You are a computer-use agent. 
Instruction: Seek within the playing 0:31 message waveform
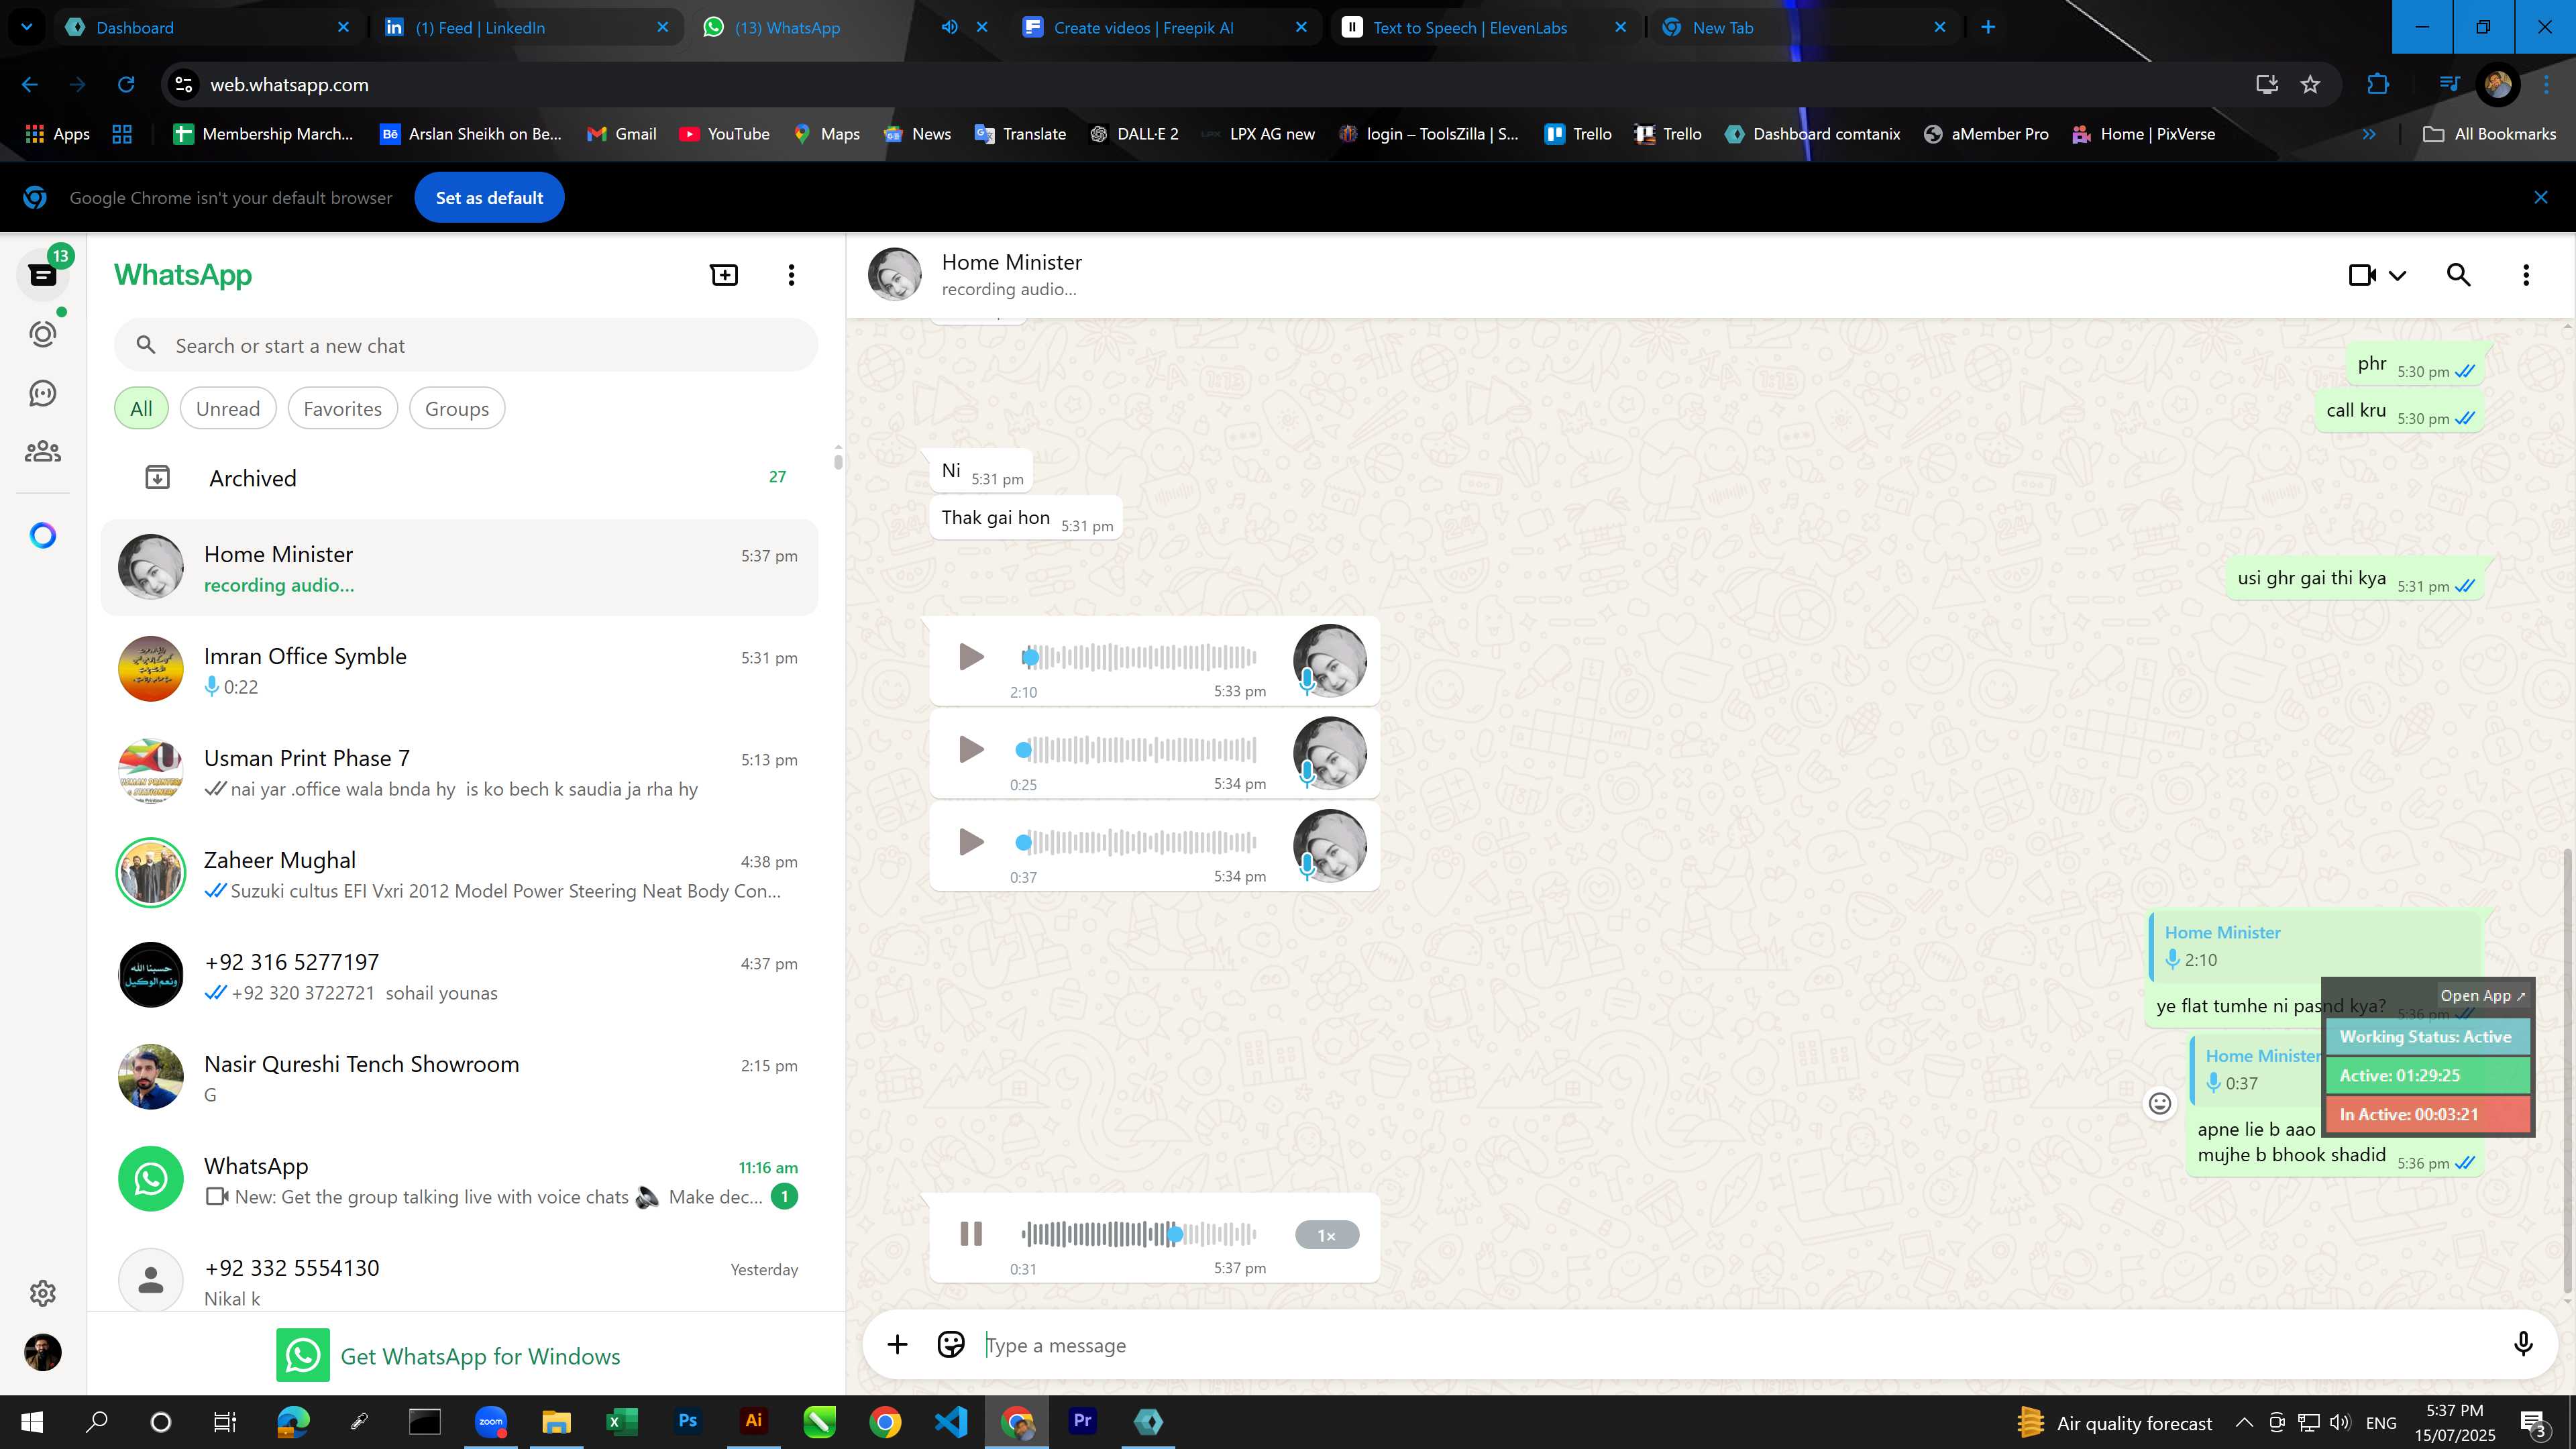pos(1138,1234)
